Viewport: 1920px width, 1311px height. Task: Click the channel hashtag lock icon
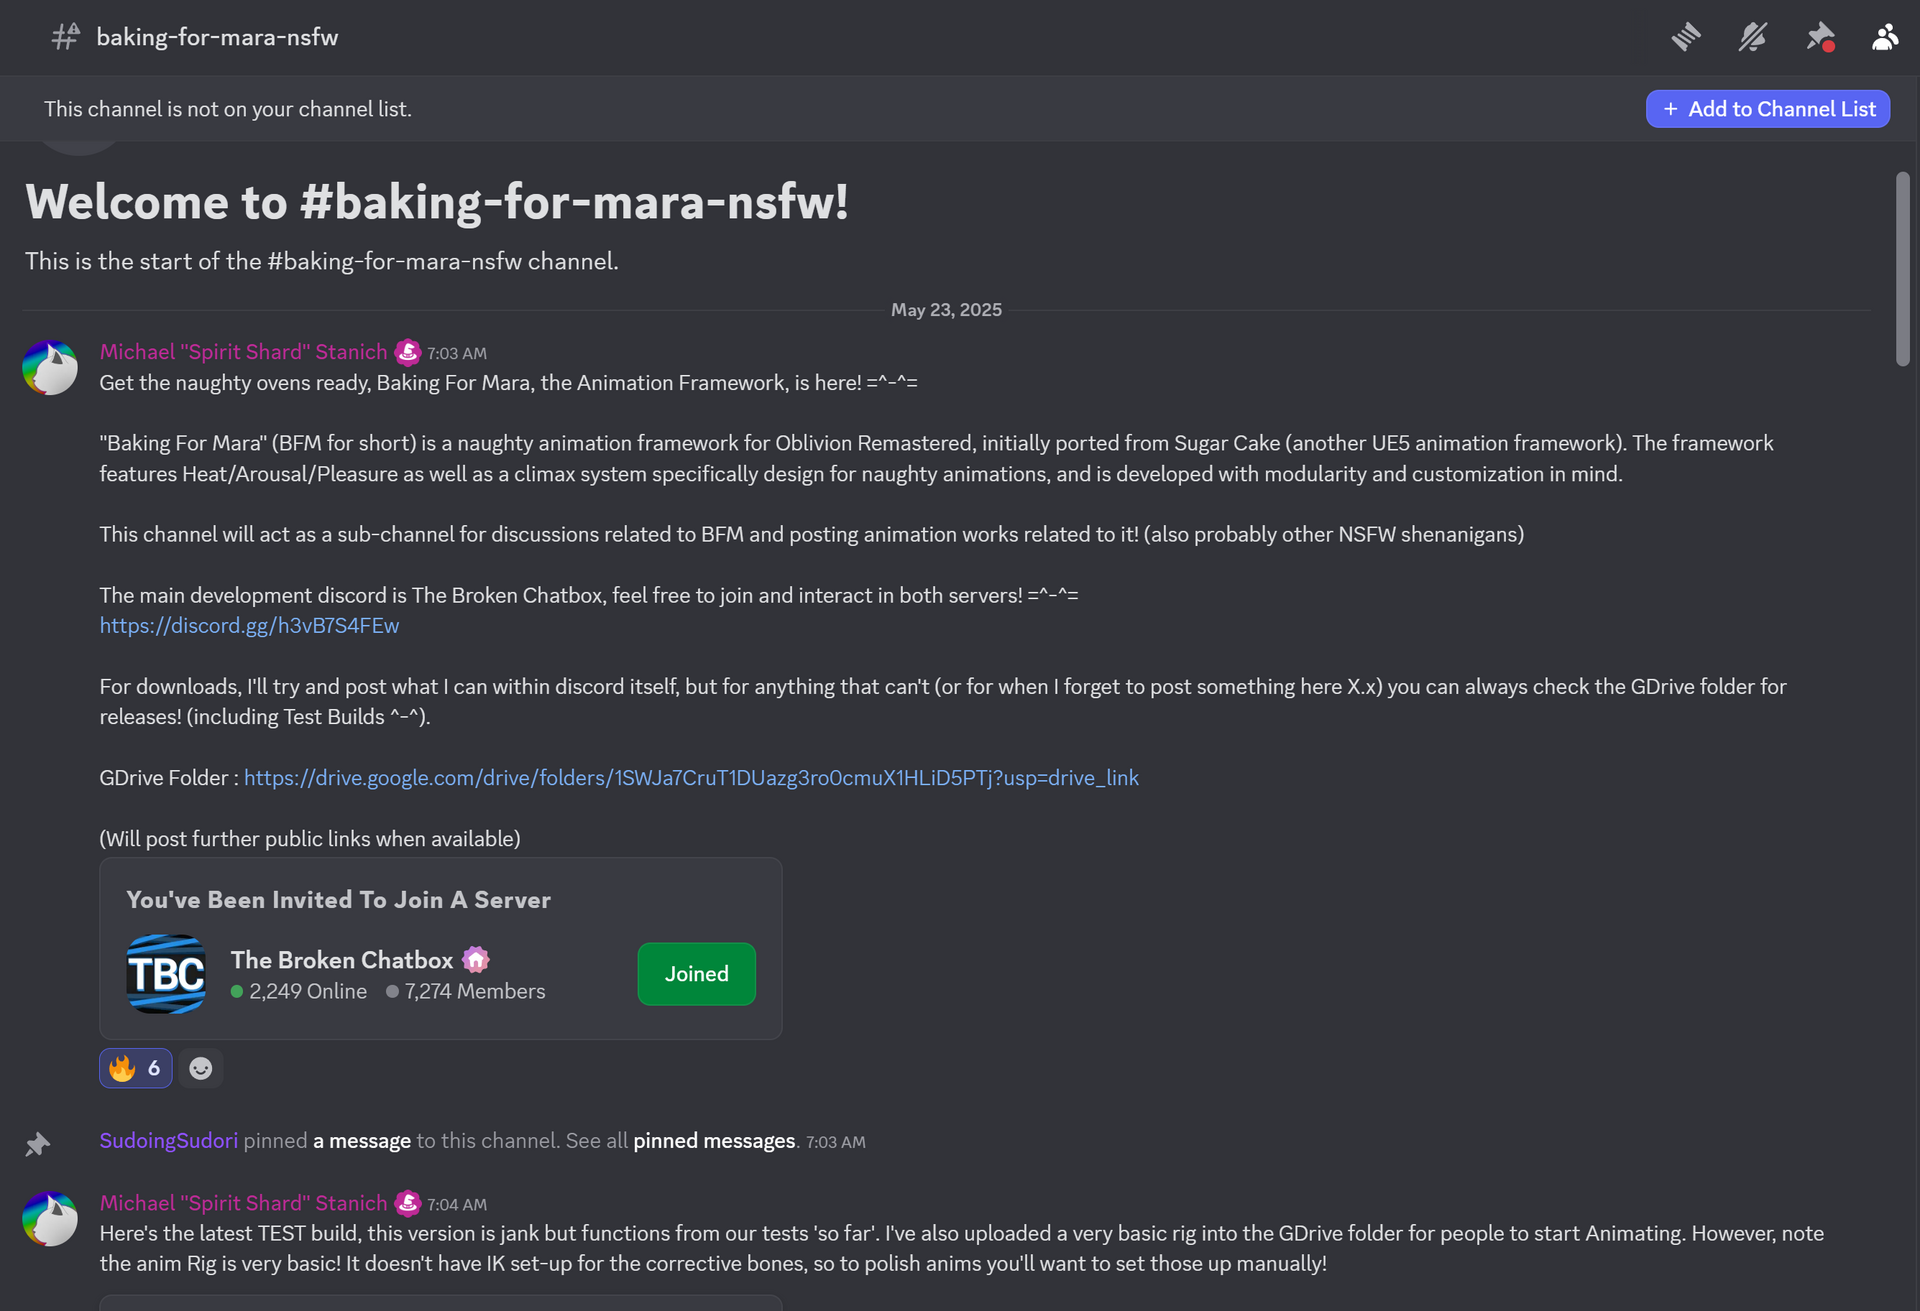66,37
